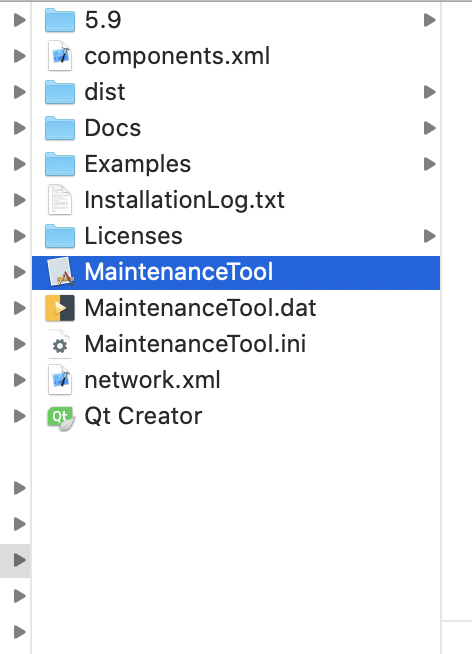Image resolution: width=472 pixels, height=654 pixels.
Task: Click the "dist" folder name
Action: [105, 92]
